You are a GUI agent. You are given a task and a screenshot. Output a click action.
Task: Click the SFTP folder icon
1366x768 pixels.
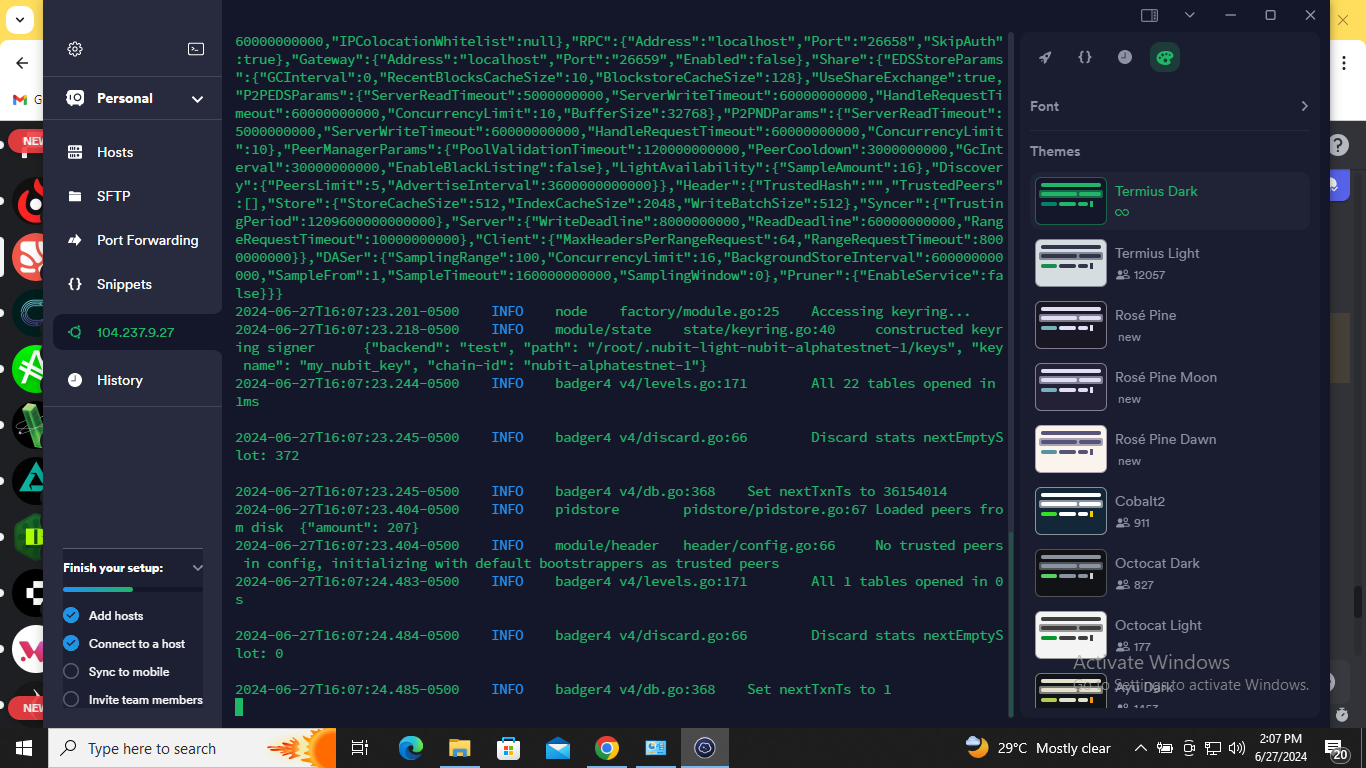[75, 196]
